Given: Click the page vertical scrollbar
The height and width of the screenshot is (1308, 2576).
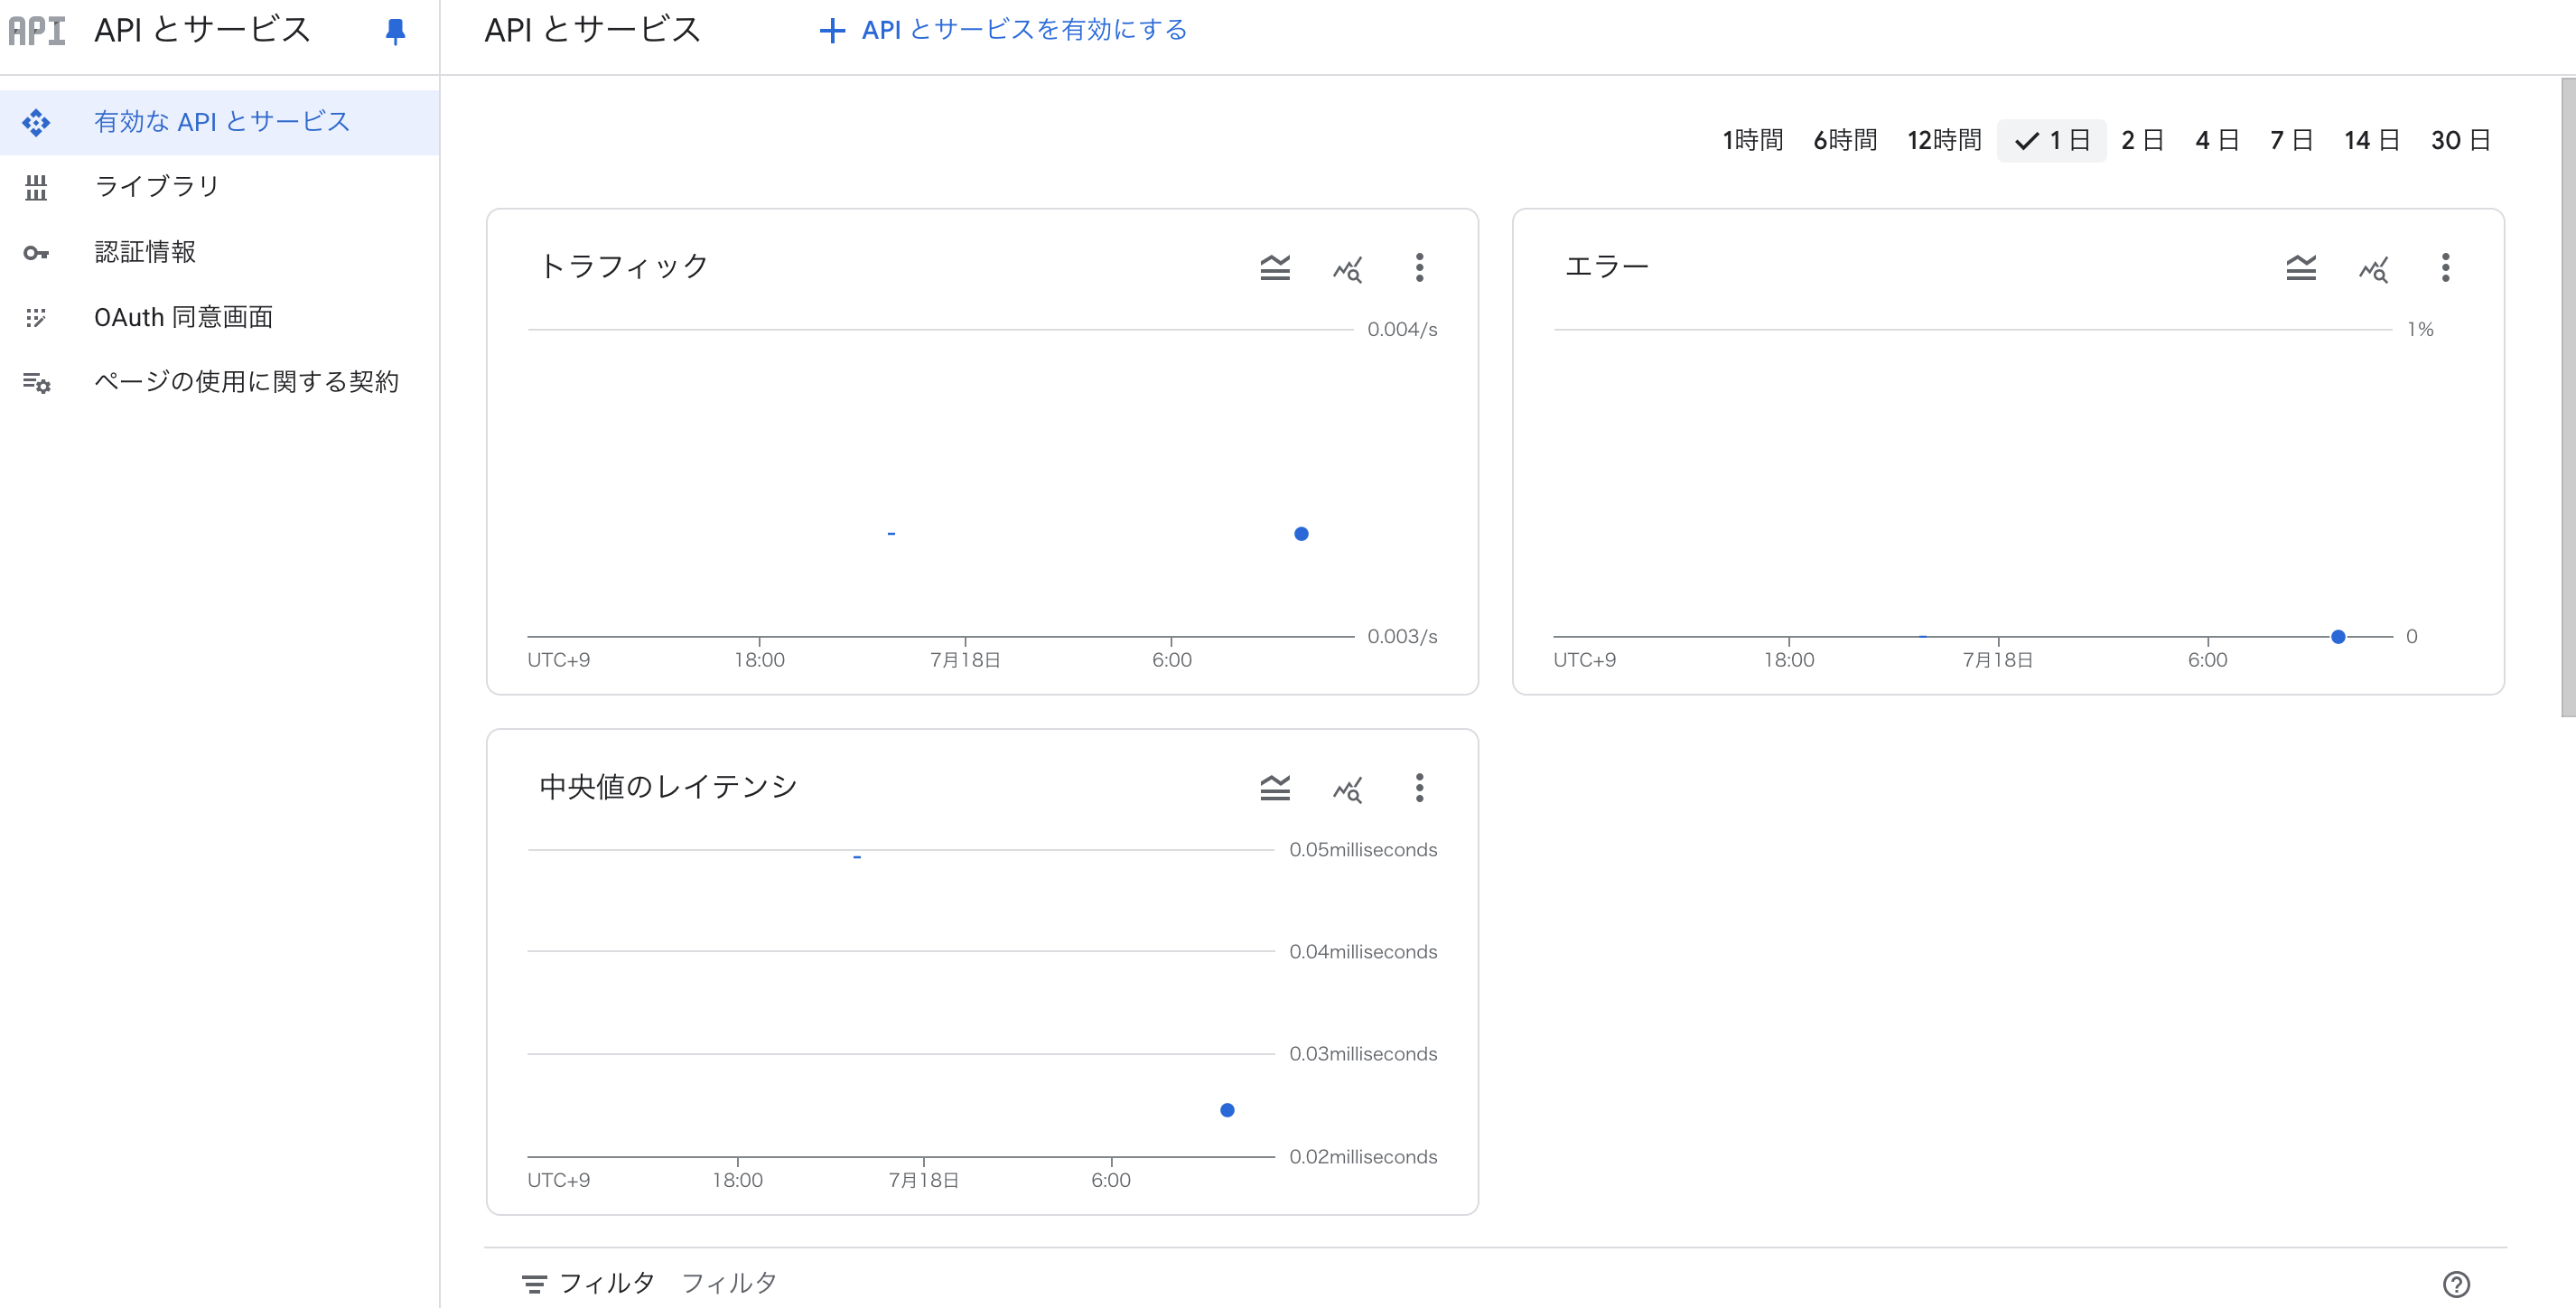Looking at the screenshot, I should tap(2567, 400).
